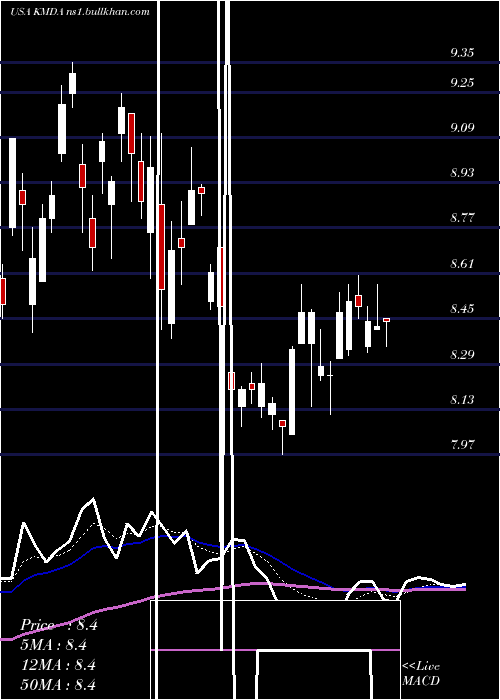Select the 9.25 price axis label
This screenshot has height=700, width=500.
click(462, 83)
